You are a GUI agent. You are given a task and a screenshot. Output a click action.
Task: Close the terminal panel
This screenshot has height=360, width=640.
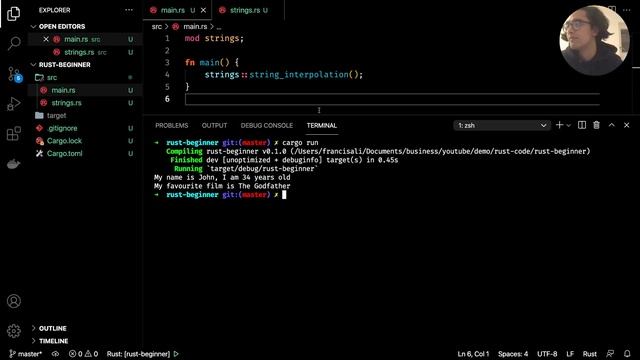point(627,125)
